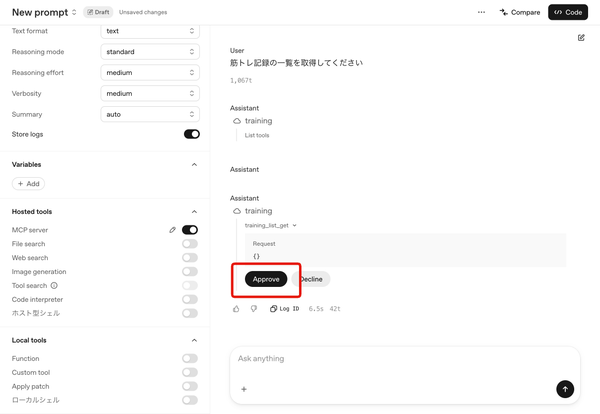Enable the Web search toggle
The image size is (600, 414).
coord(190,258)
